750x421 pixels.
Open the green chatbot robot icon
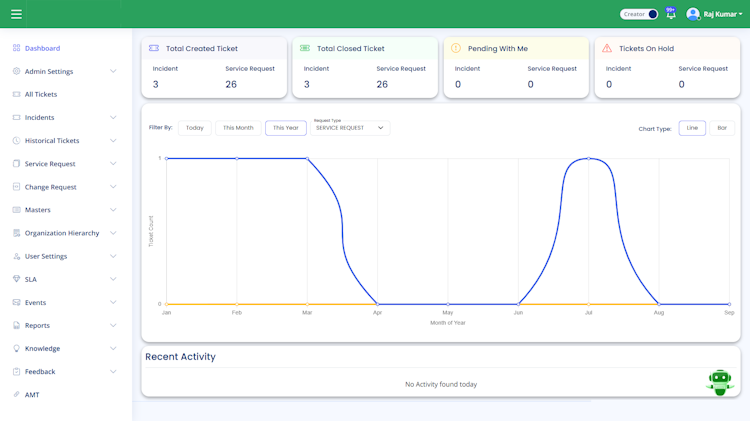tap(720, 382)
